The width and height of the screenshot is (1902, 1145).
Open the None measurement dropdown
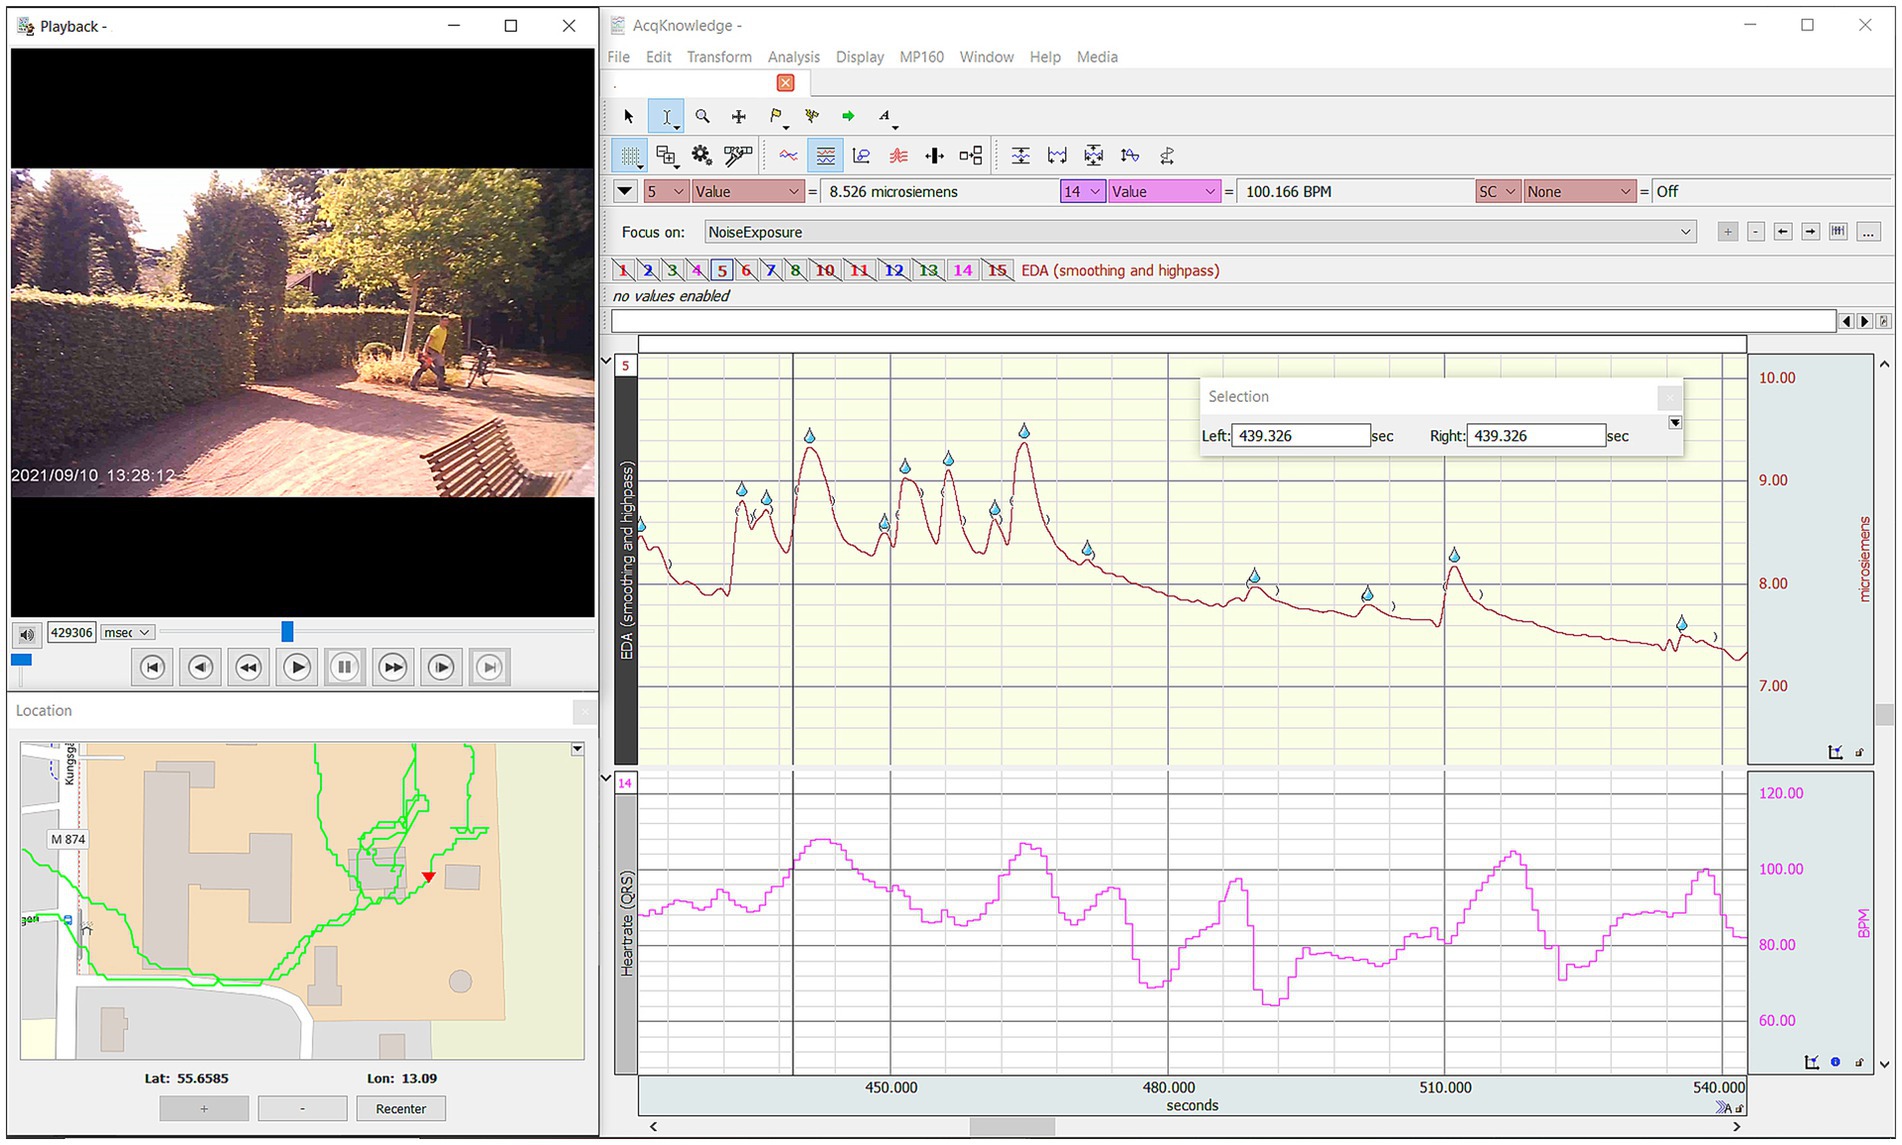click(1580, 192)
